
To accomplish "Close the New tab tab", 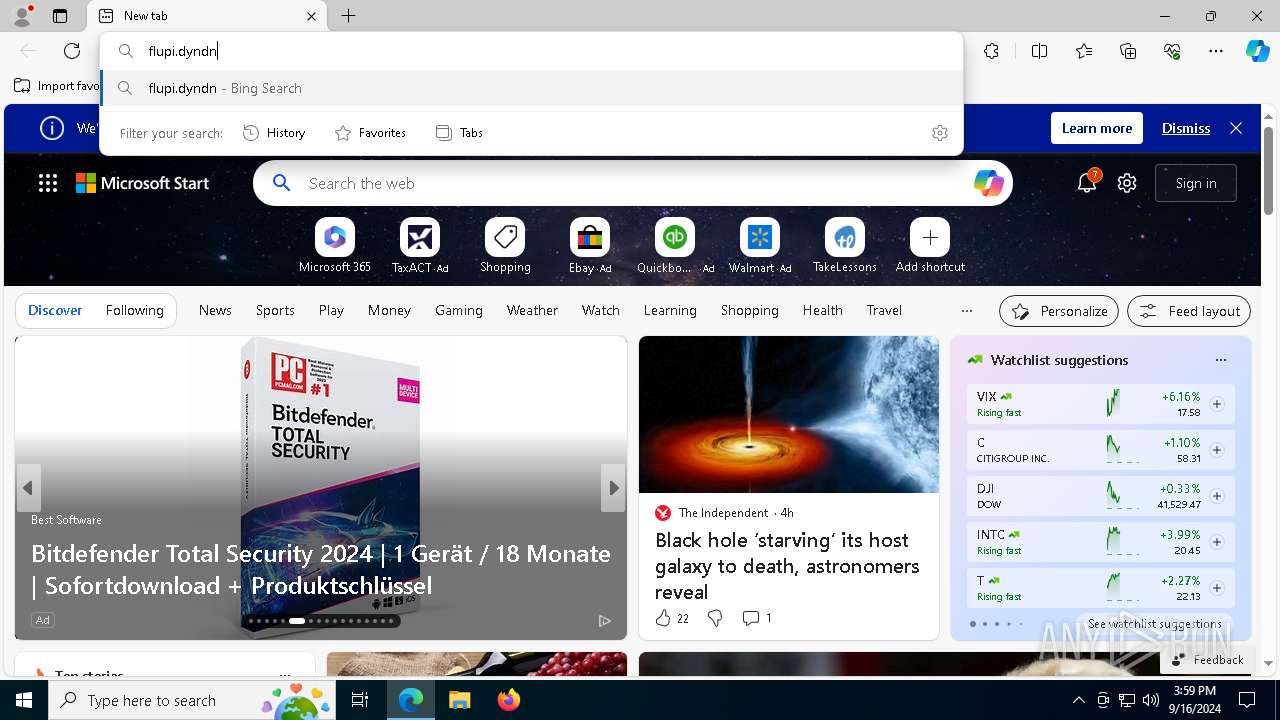I will click(x=311, y=16).
